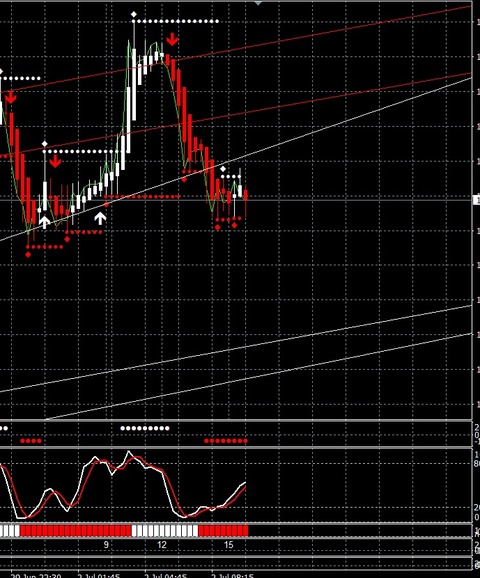Click the "2 Jul 04:45" time axis label
480x578 pixels.
165,575
